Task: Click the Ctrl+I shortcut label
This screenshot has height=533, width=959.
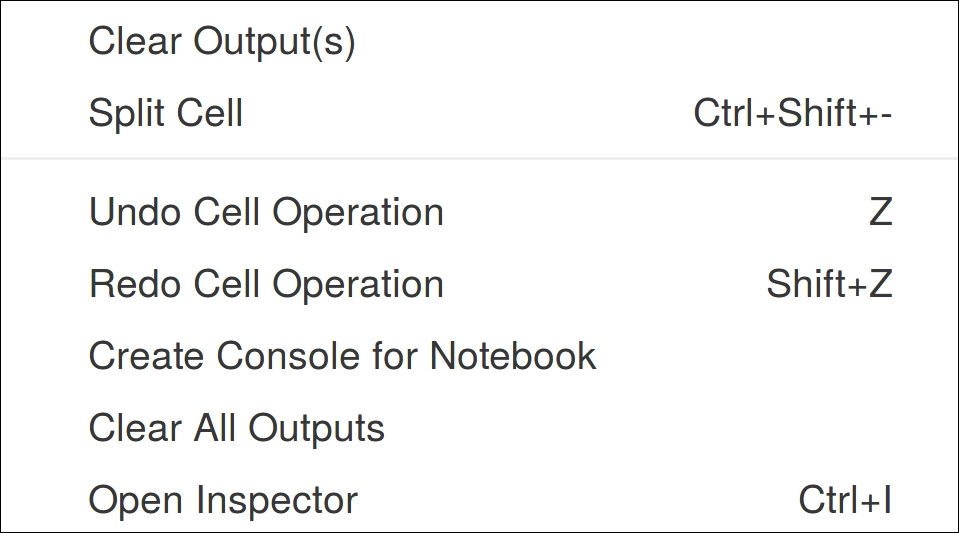Action: [845, 500]
